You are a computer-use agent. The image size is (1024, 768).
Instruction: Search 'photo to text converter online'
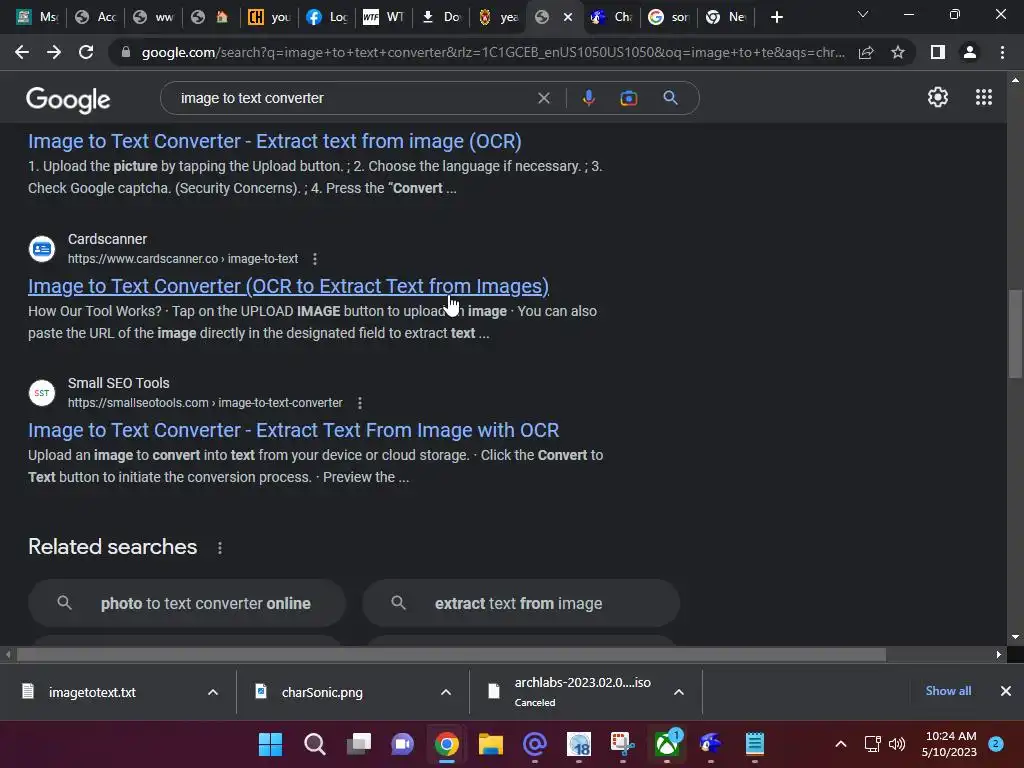point(187,603)
